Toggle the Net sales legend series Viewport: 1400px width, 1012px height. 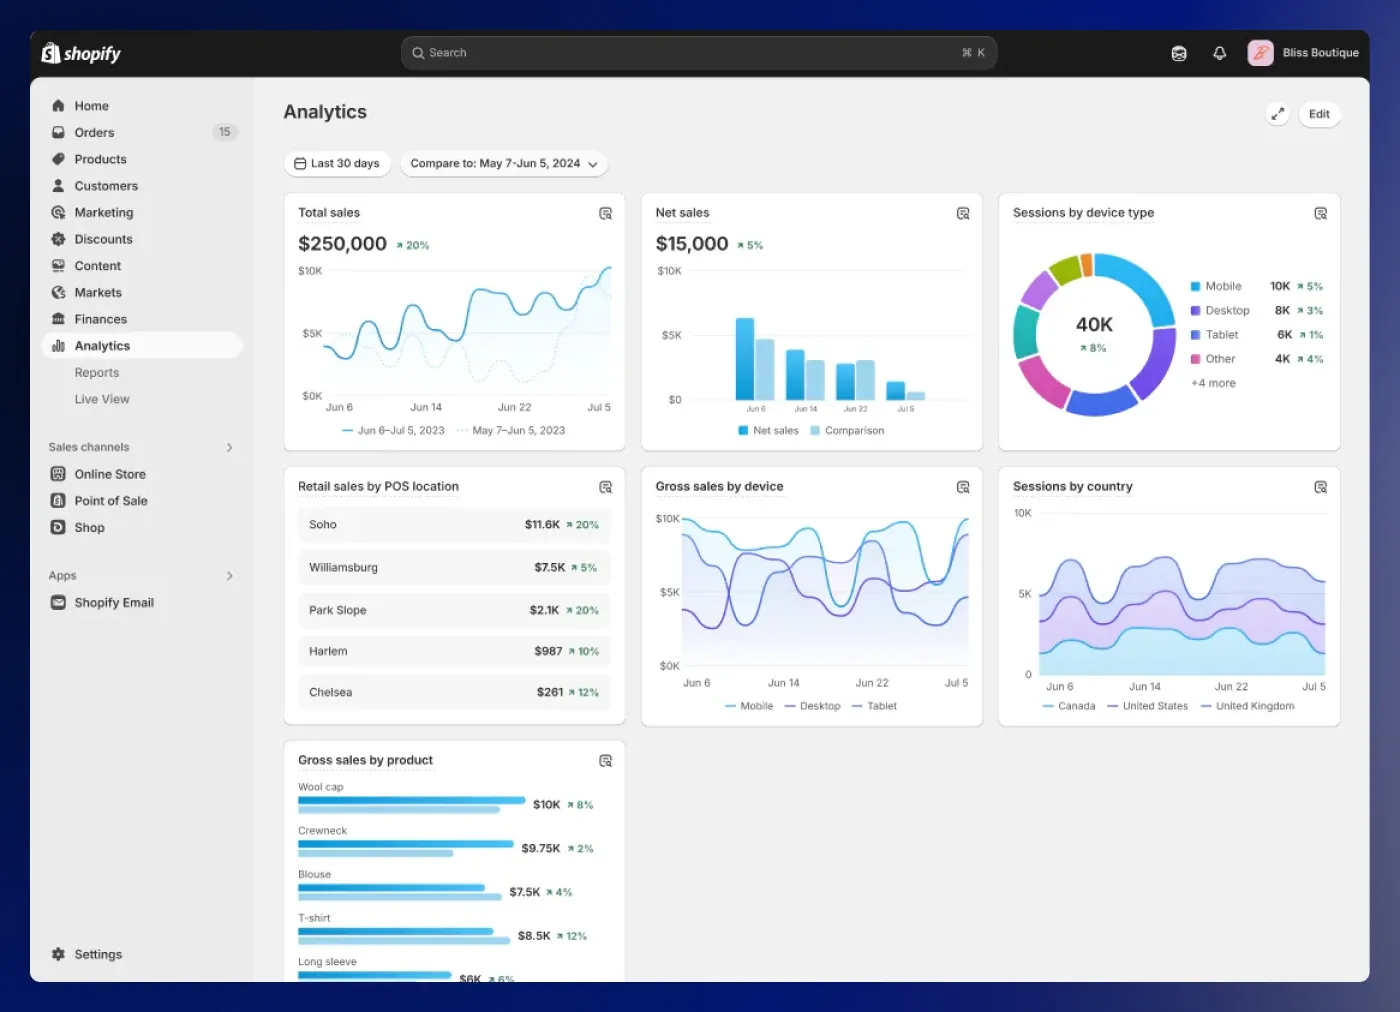tap(768, 430)
